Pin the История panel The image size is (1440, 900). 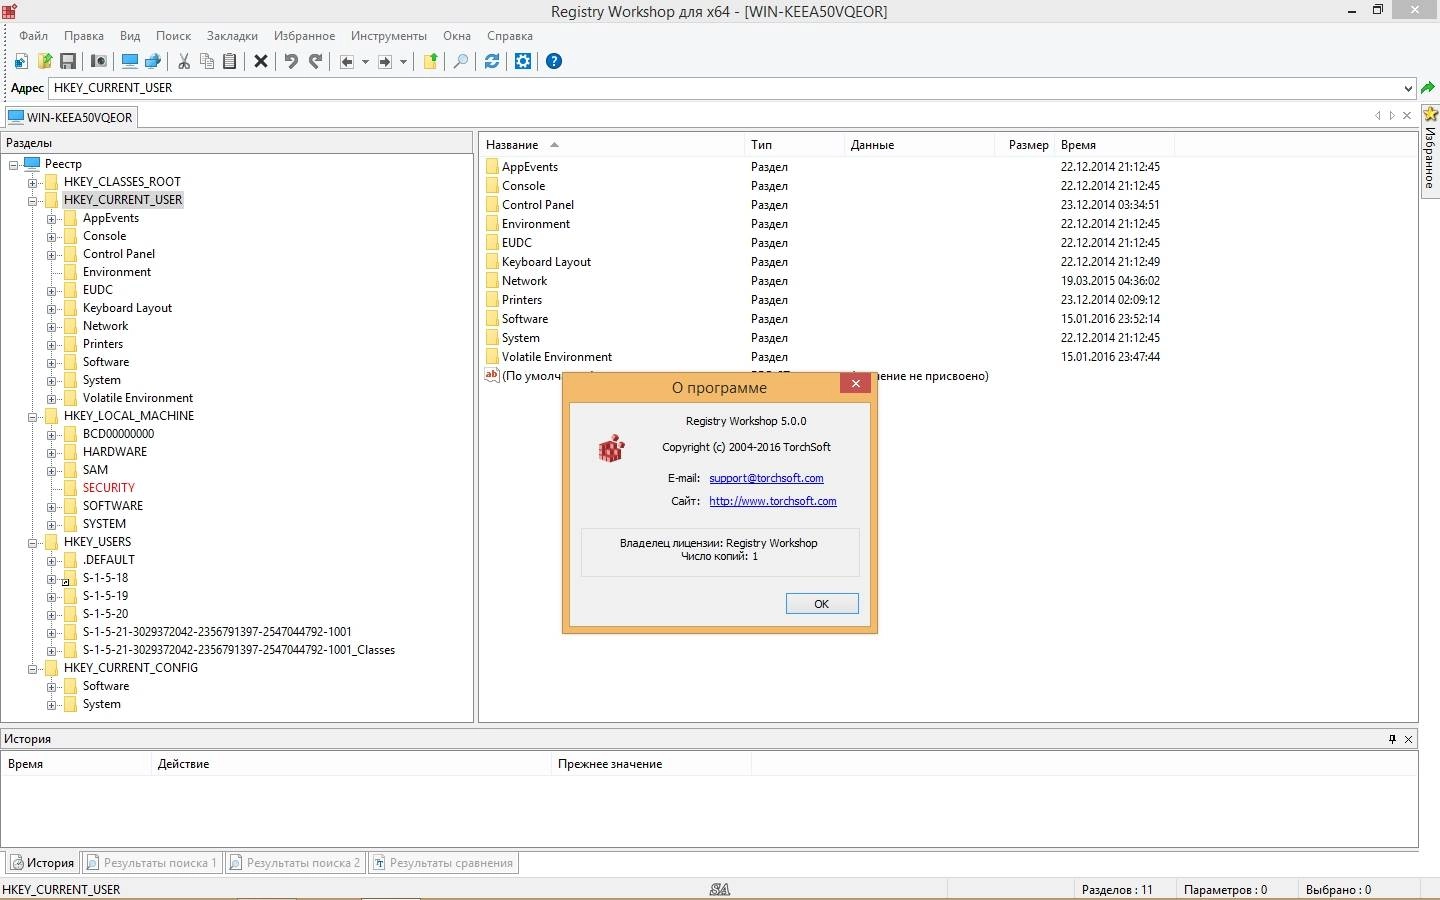coord(1392,739)
